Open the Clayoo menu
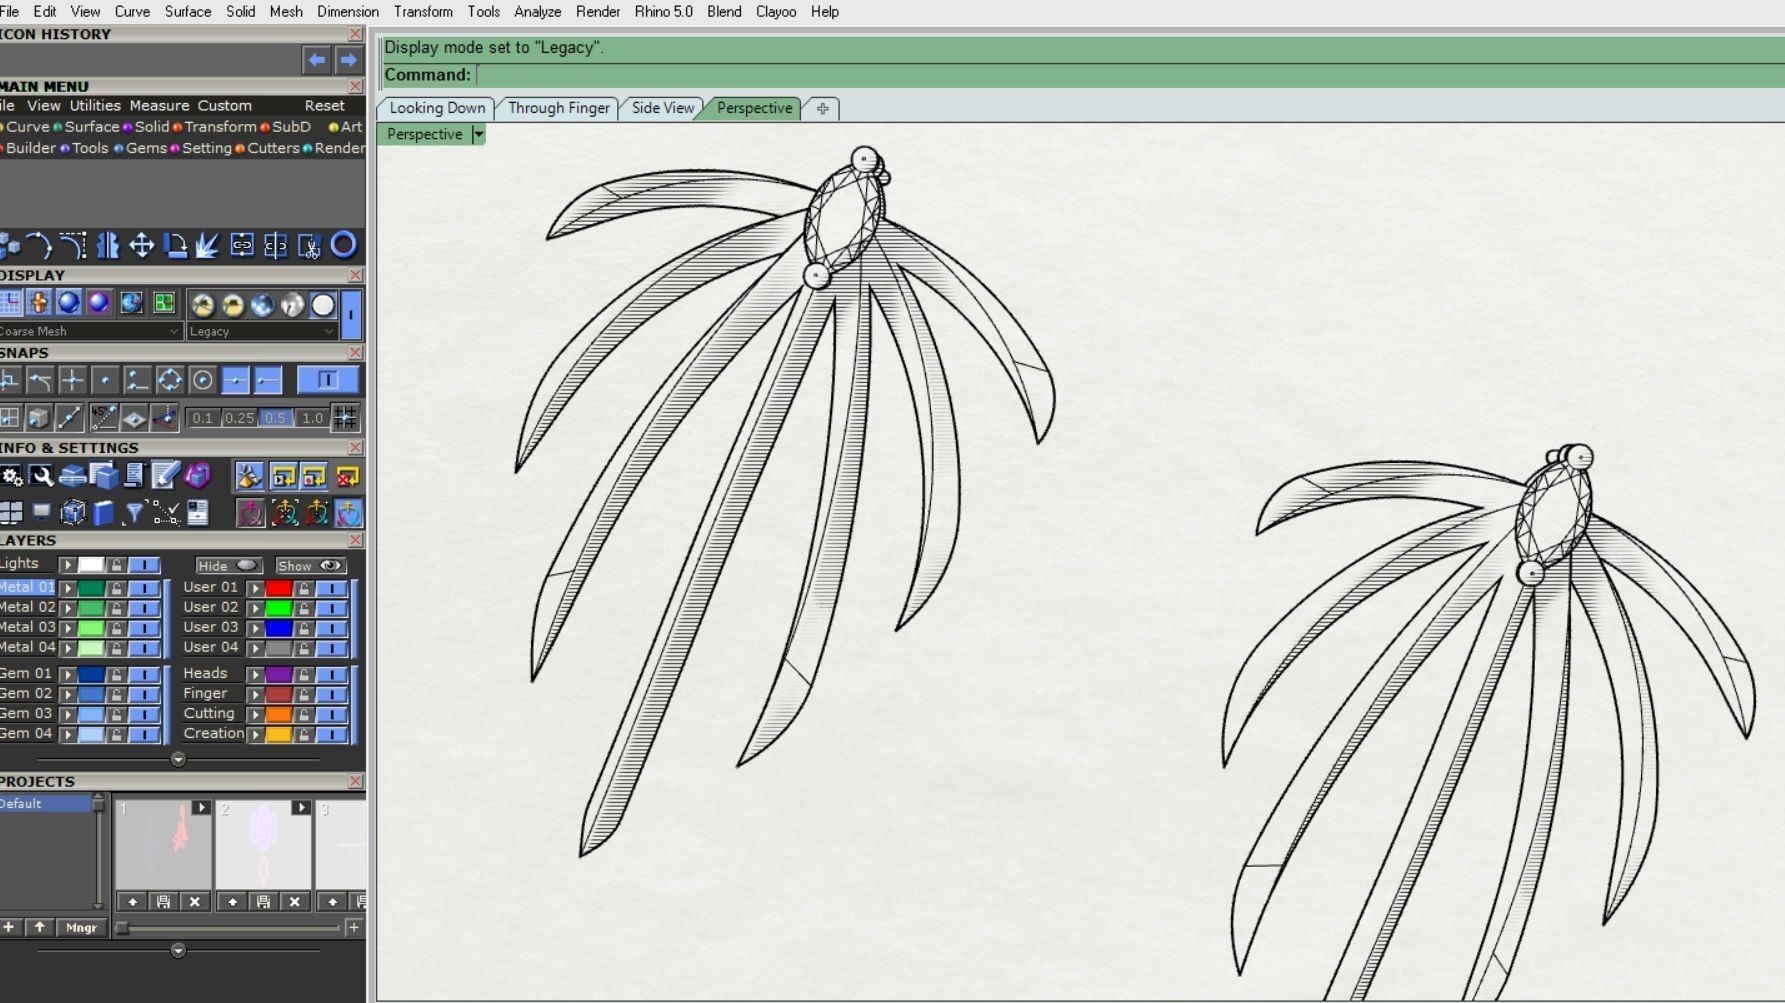 pos(775,11)
